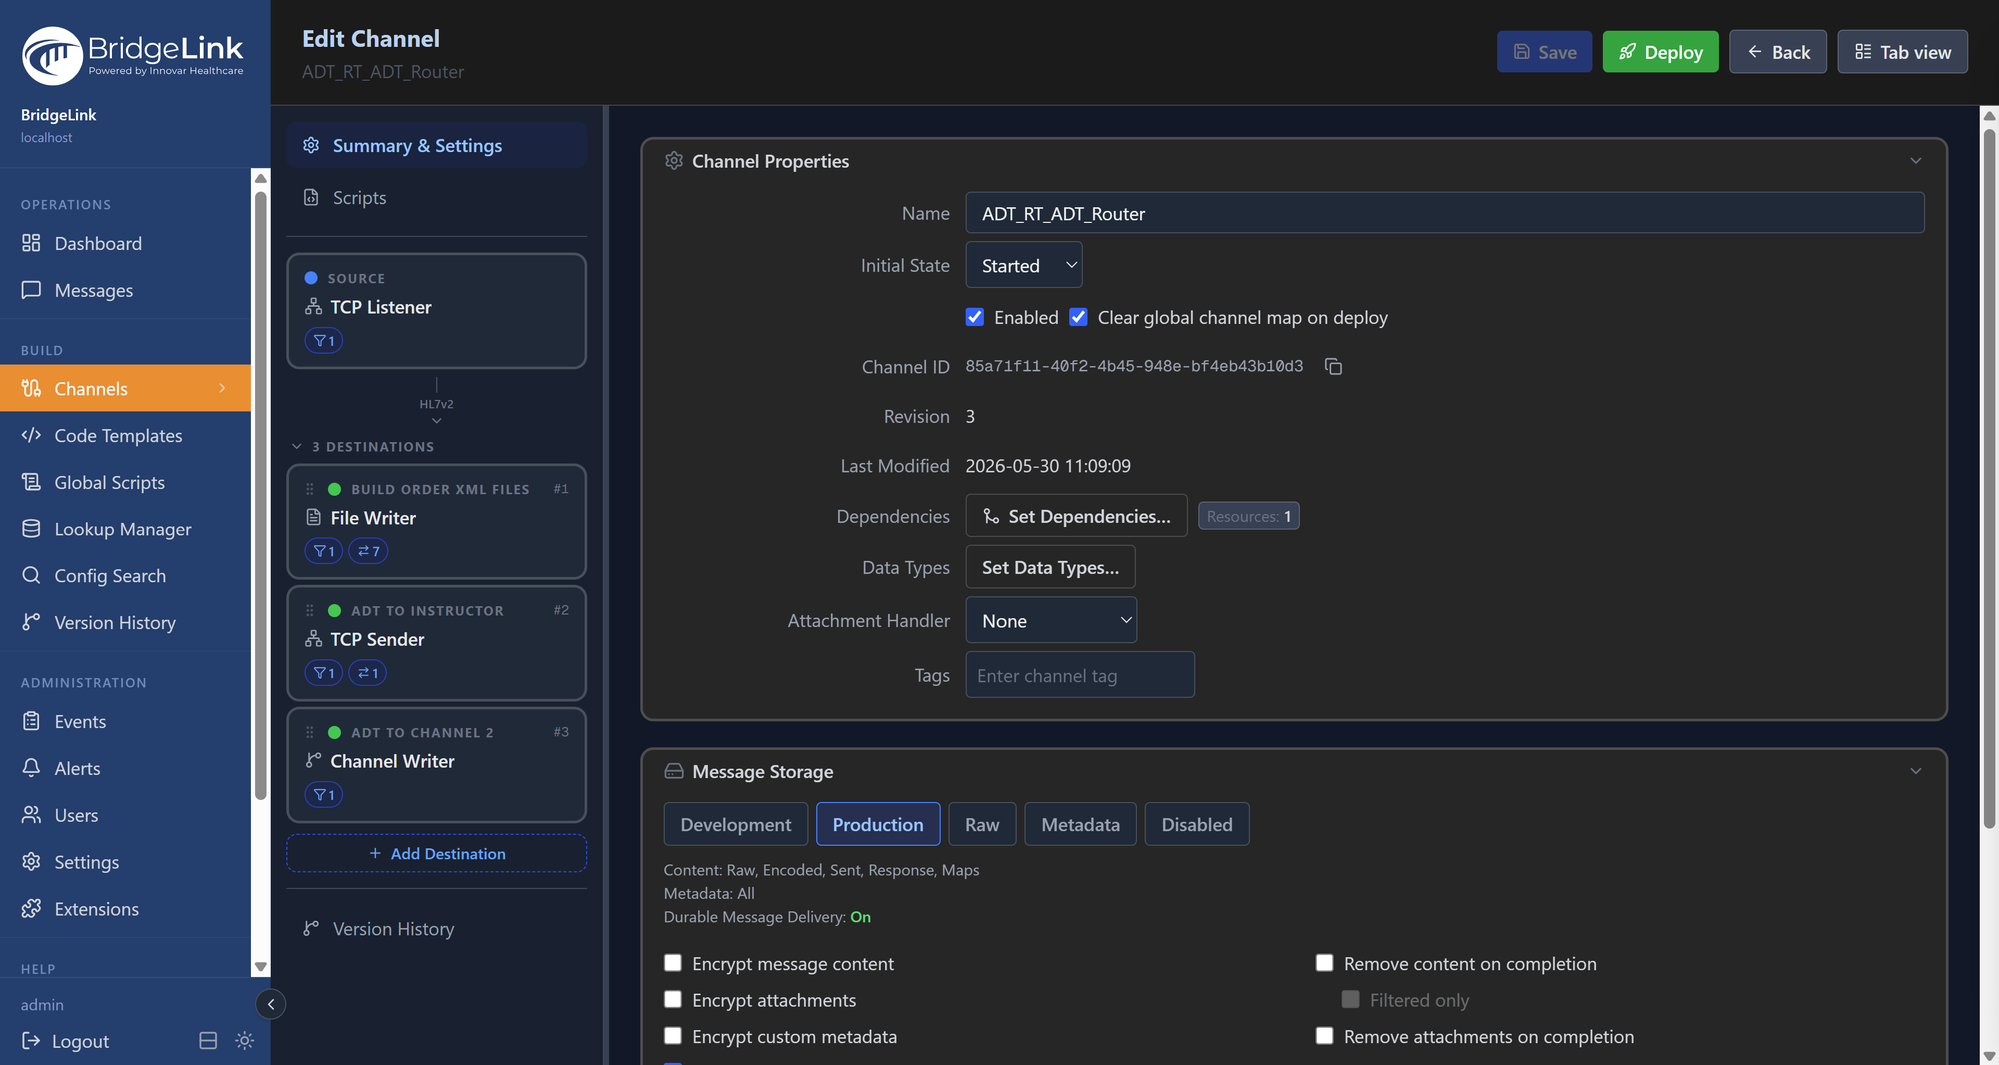Collapse the sidebar with the chevron button
The height and width of the screenshot is (1065, 1999).
point(270,1004)
